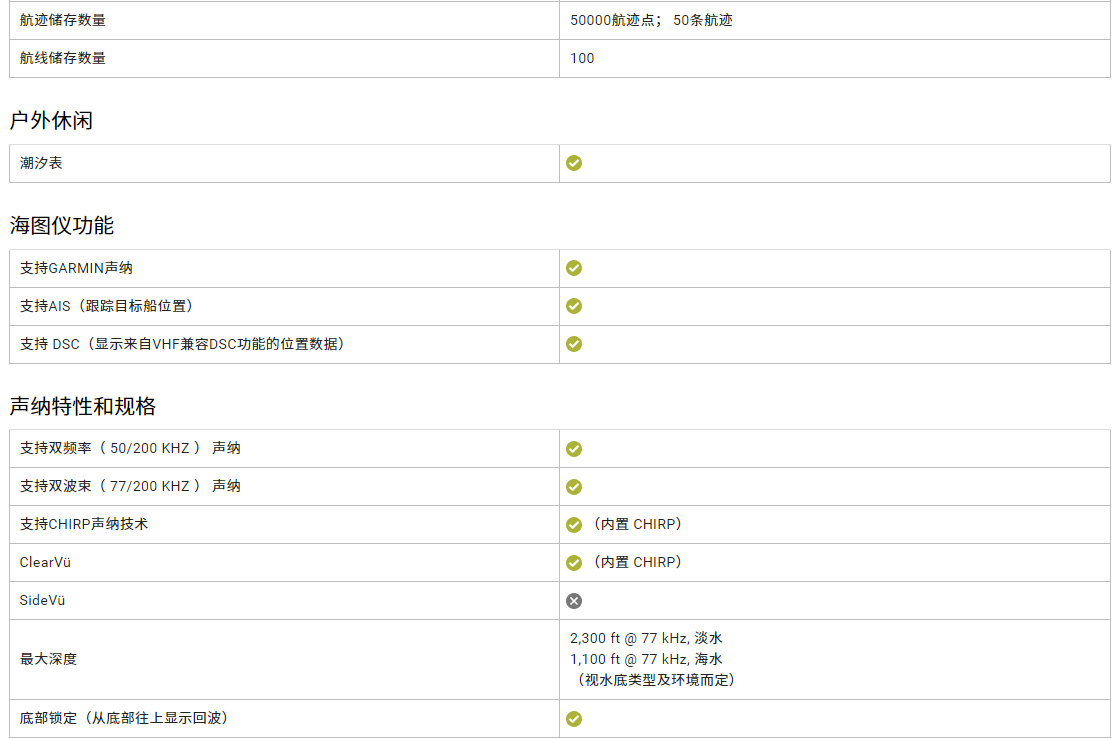Click the checkmark icon for 底部锁定
This screenshot has width=1118, height=738.
click(x=574, y=719)
